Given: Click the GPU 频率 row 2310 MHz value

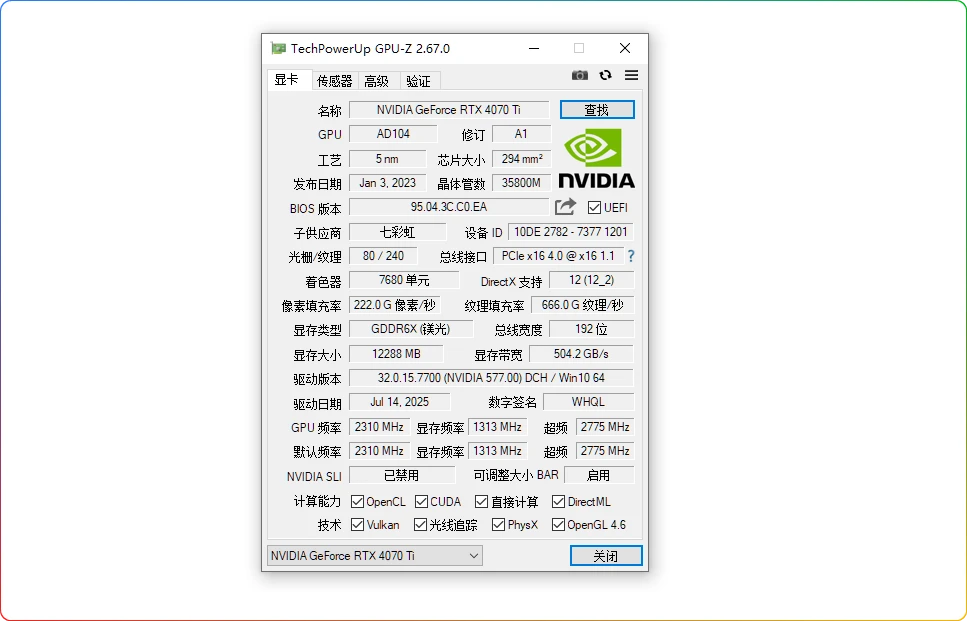Looking at the screenshot, I should pos(379,427).
